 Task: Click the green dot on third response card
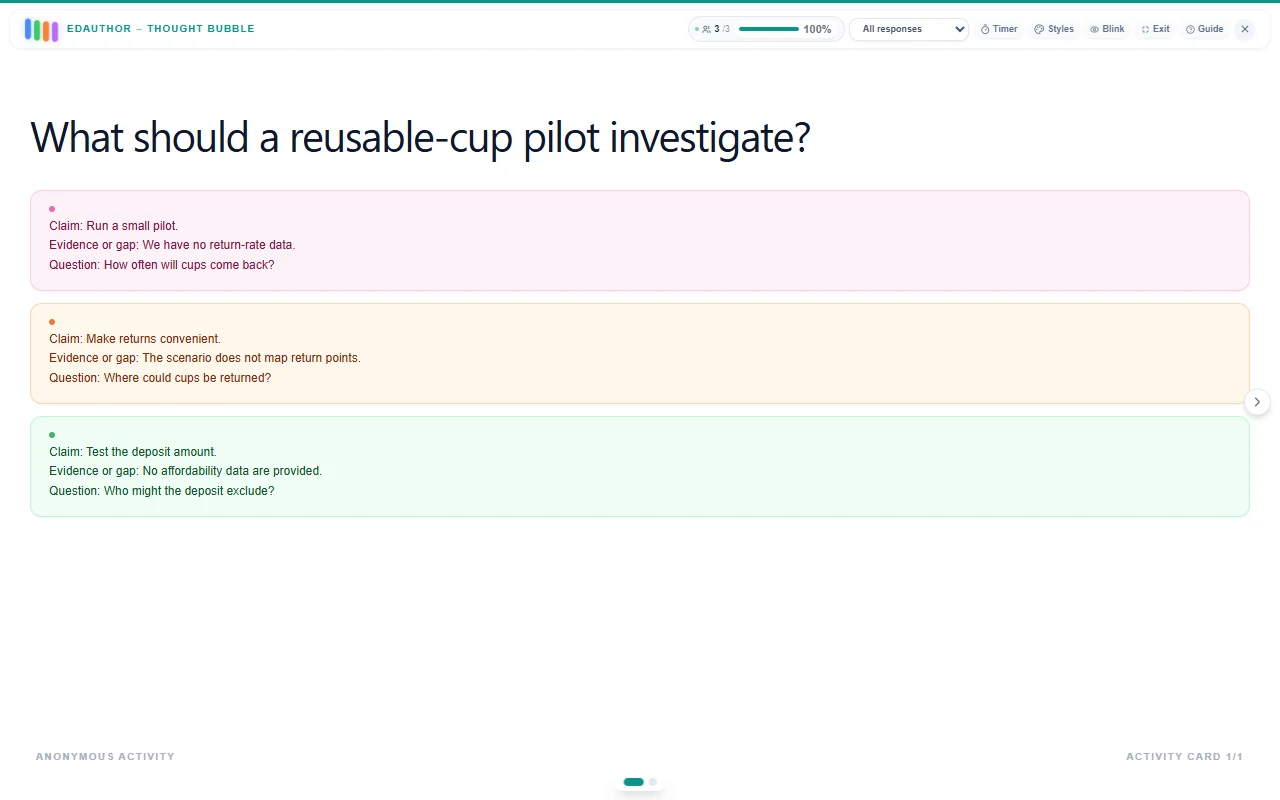[x=52, y=435]
